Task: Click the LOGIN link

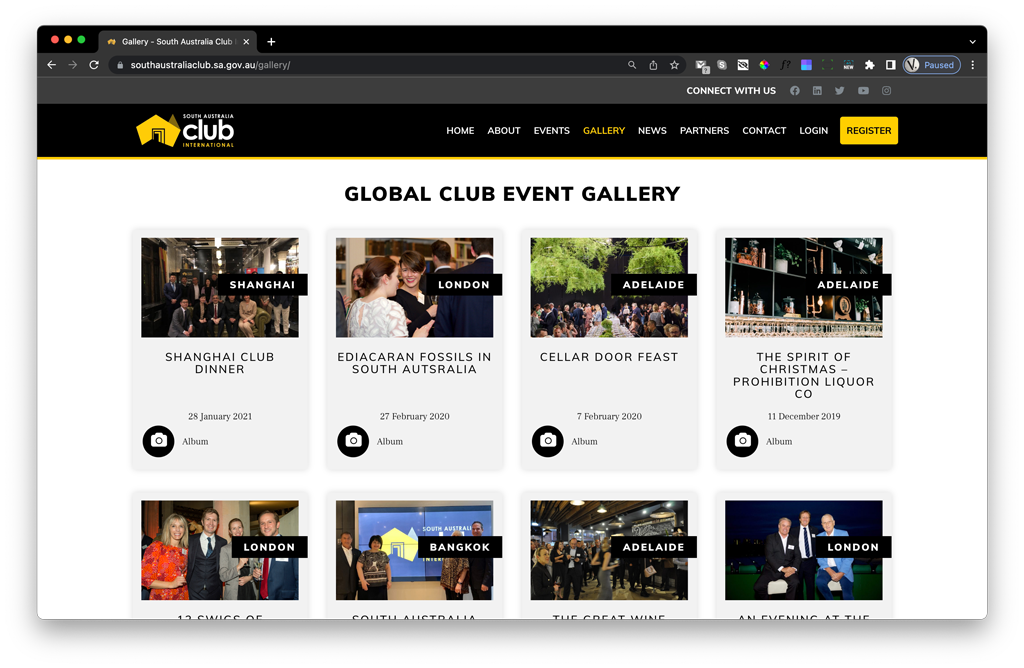Action: tap(814, 131)
